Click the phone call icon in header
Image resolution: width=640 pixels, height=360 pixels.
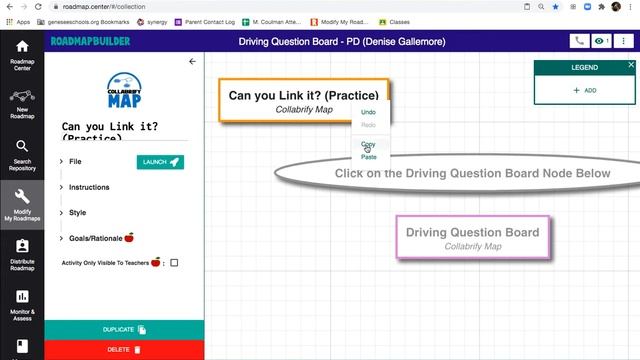(579, 41)
